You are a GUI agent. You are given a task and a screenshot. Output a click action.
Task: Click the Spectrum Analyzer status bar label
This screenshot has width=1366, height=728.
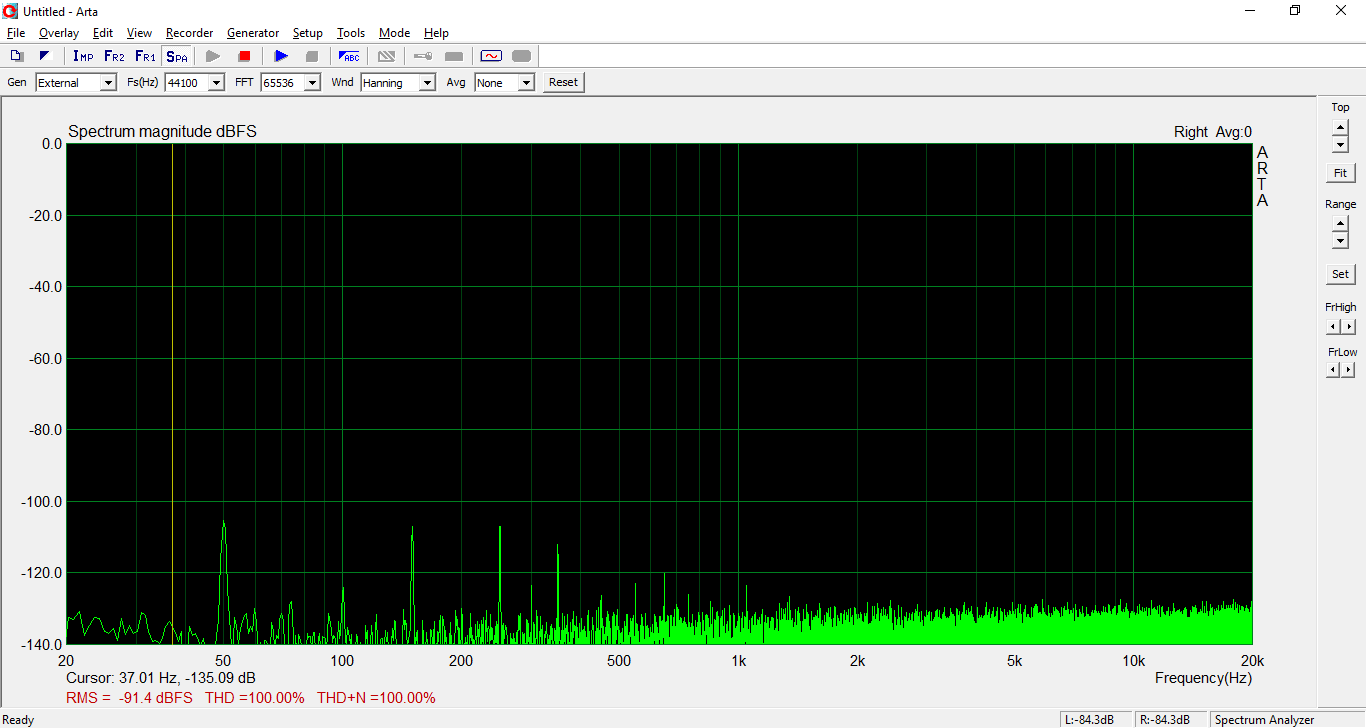pyautogui.click(x=1265, y=720)
